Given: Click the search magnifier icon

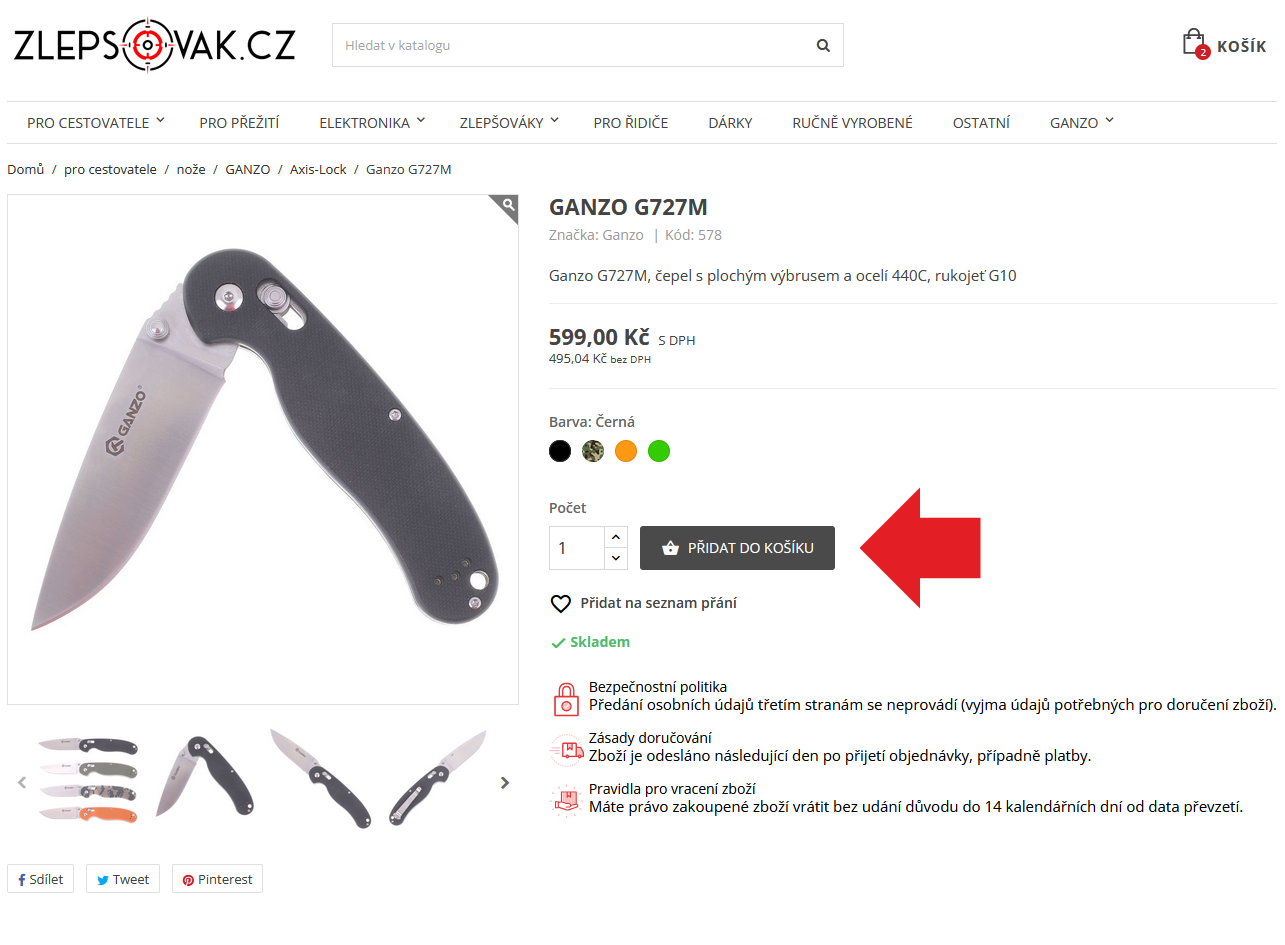Looking at the screenshot, I should click(823, 45).
